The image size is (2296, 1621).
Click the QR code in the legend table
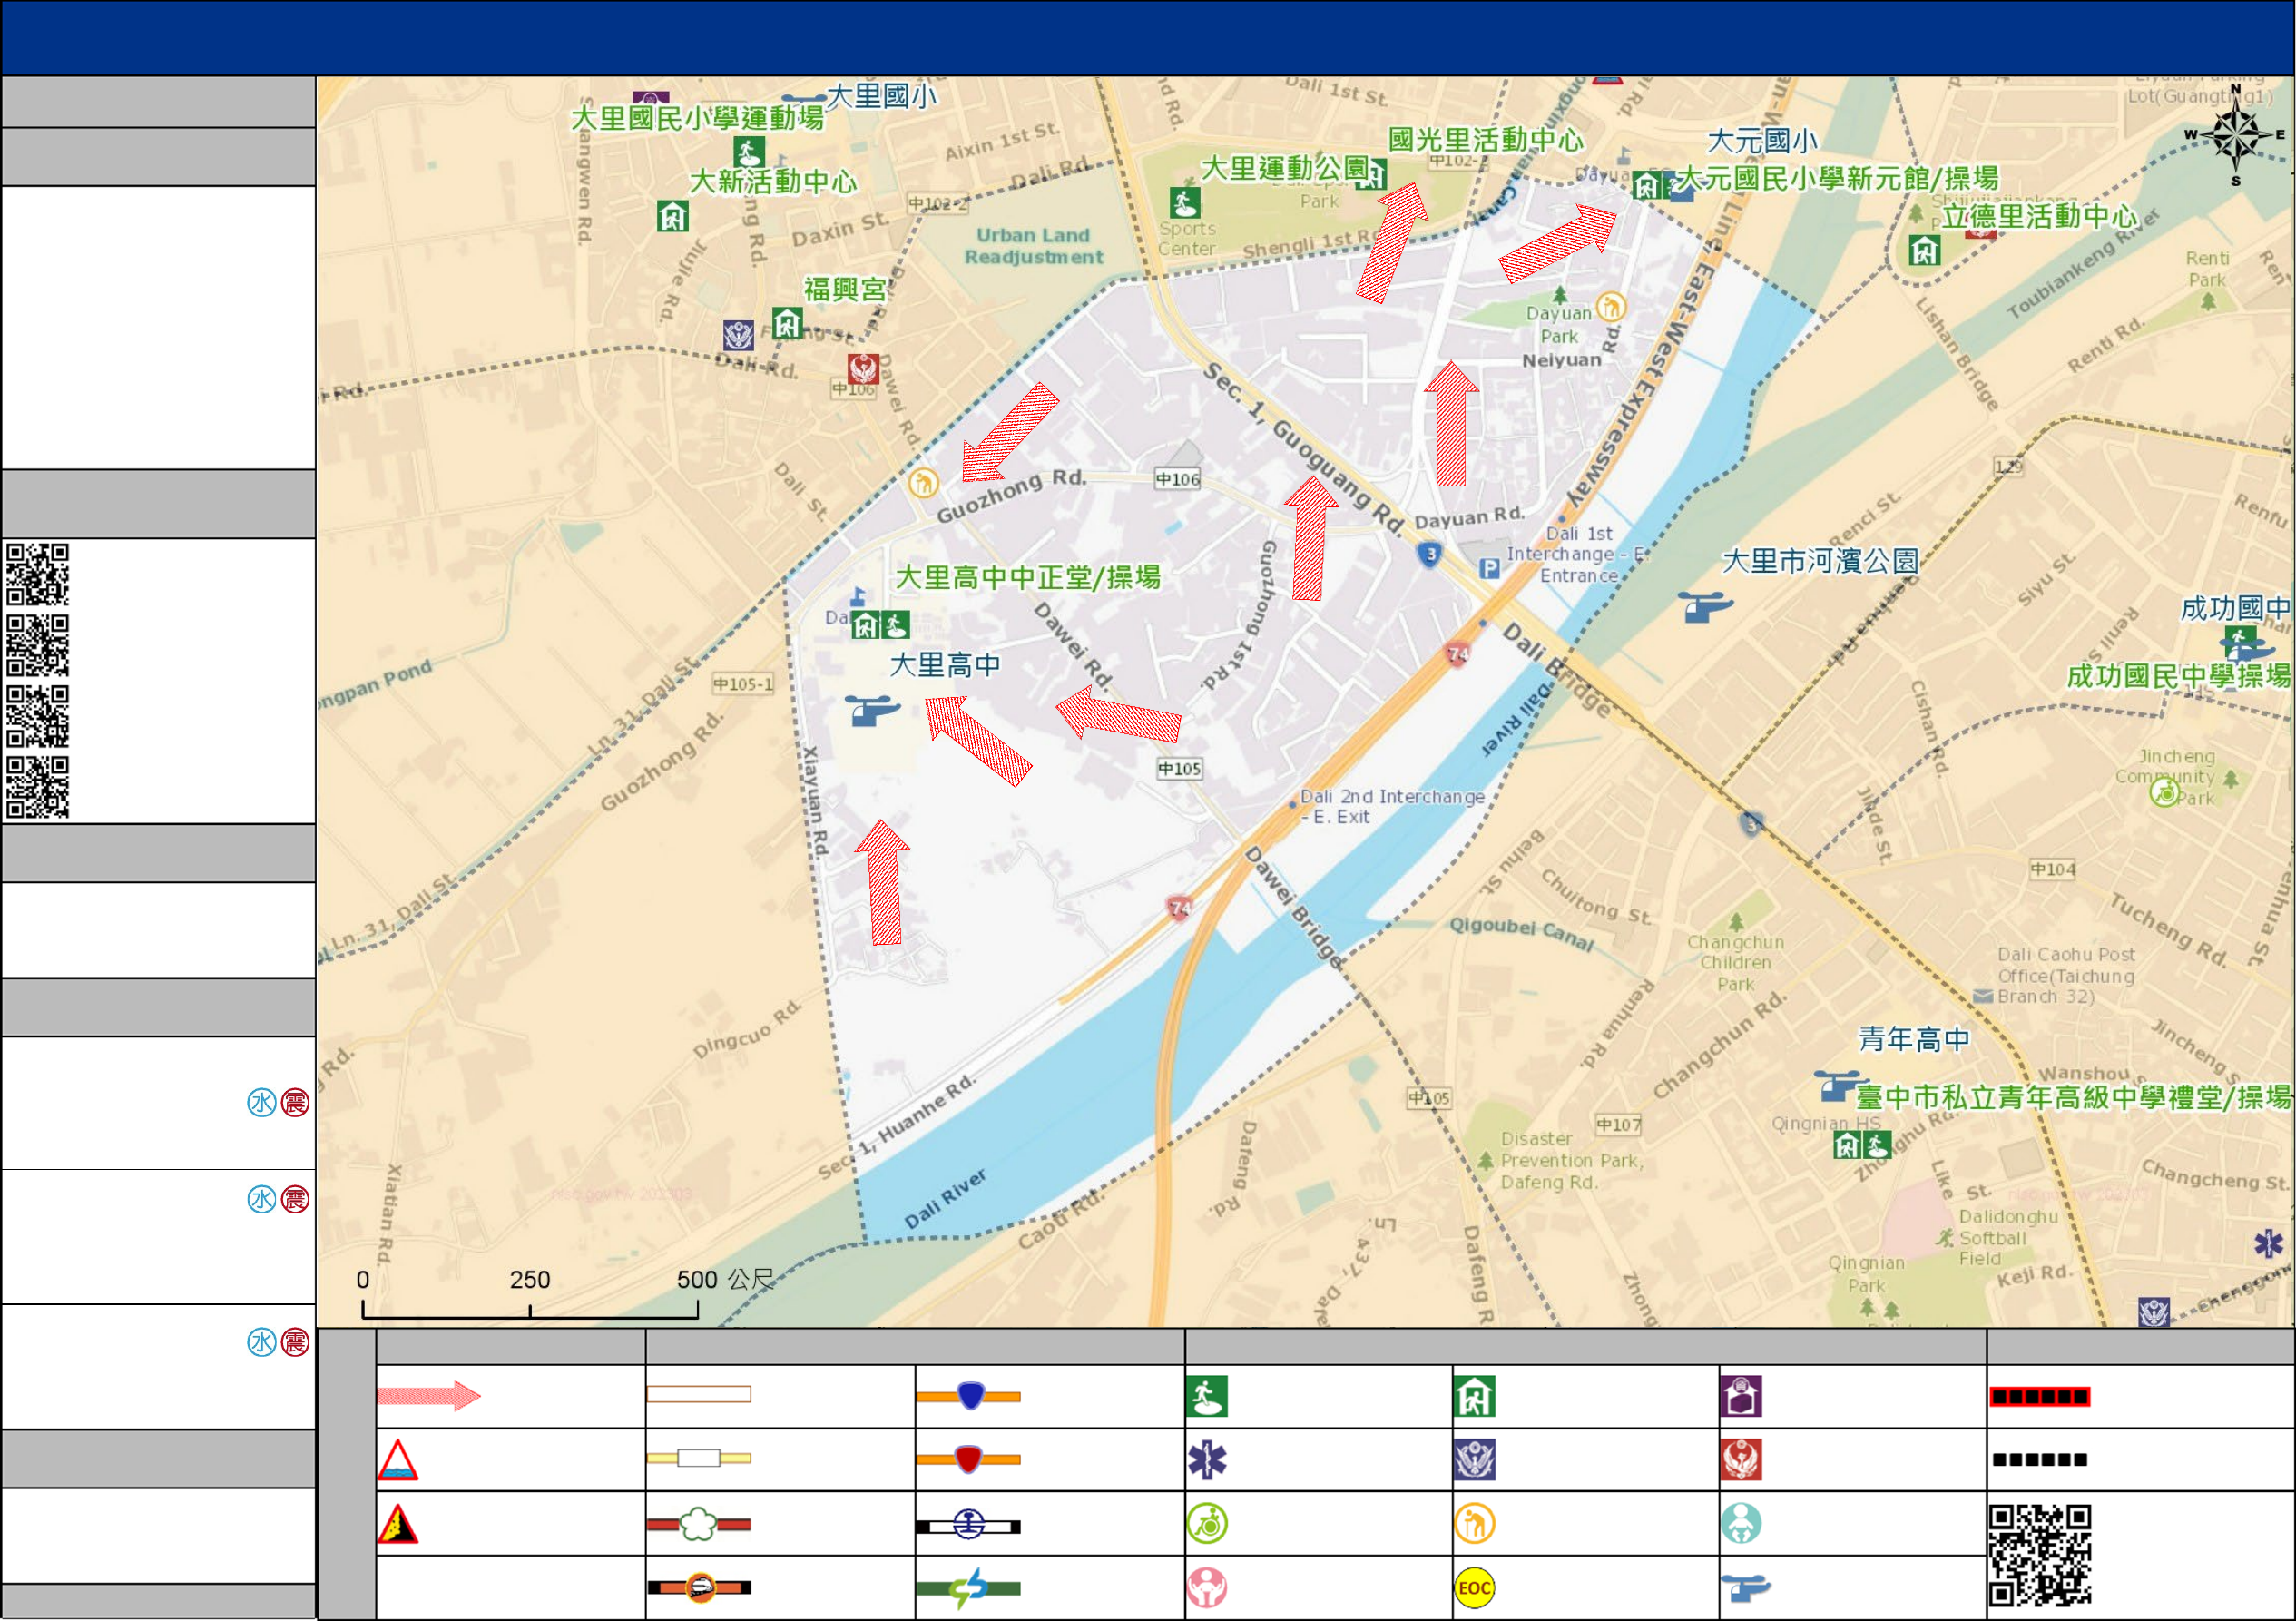pyautogui.click(x=2040, y=1556)
